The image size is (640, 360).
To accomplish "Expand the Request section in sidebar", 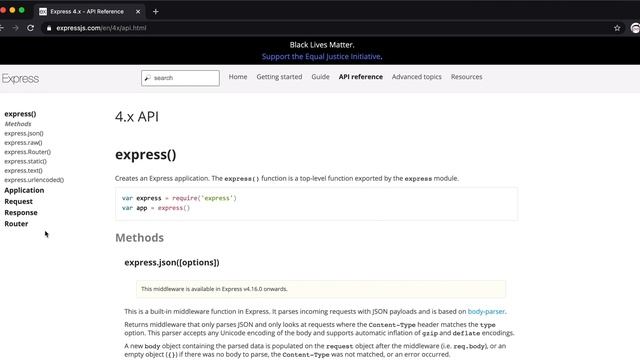I will pos(18,201).
